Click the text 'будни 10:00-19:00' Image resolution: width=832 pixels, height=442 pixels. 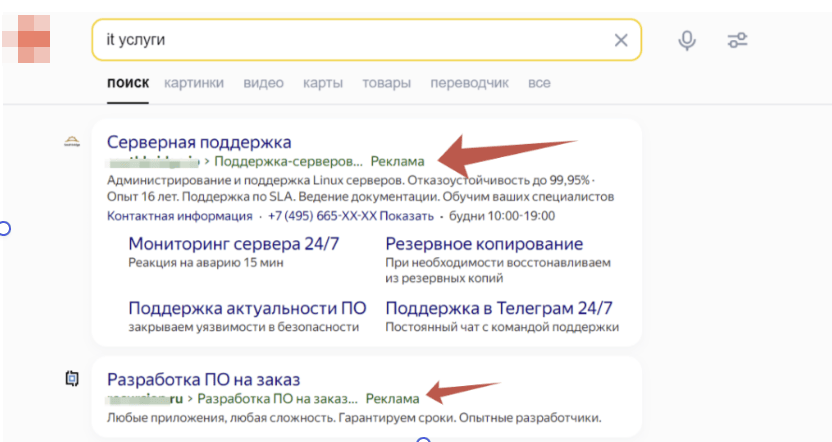502,216
